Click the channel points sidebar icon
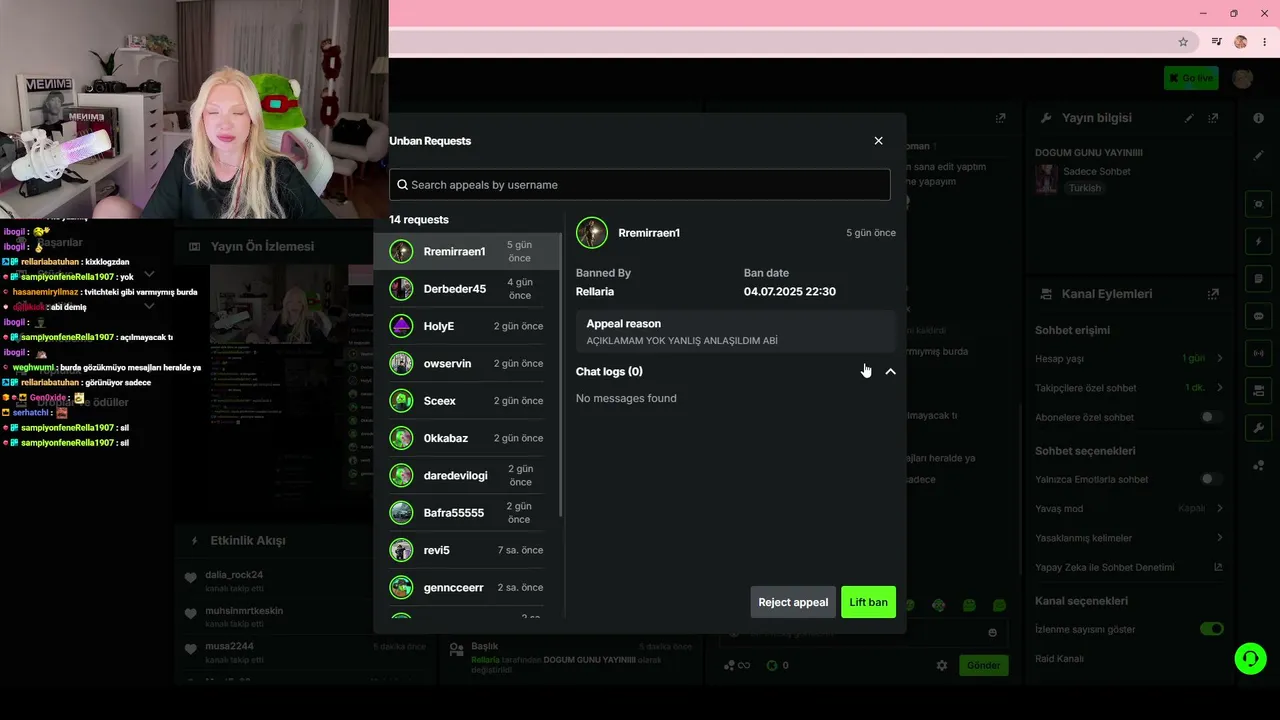1280x720 pixels. click(1259, 466)
